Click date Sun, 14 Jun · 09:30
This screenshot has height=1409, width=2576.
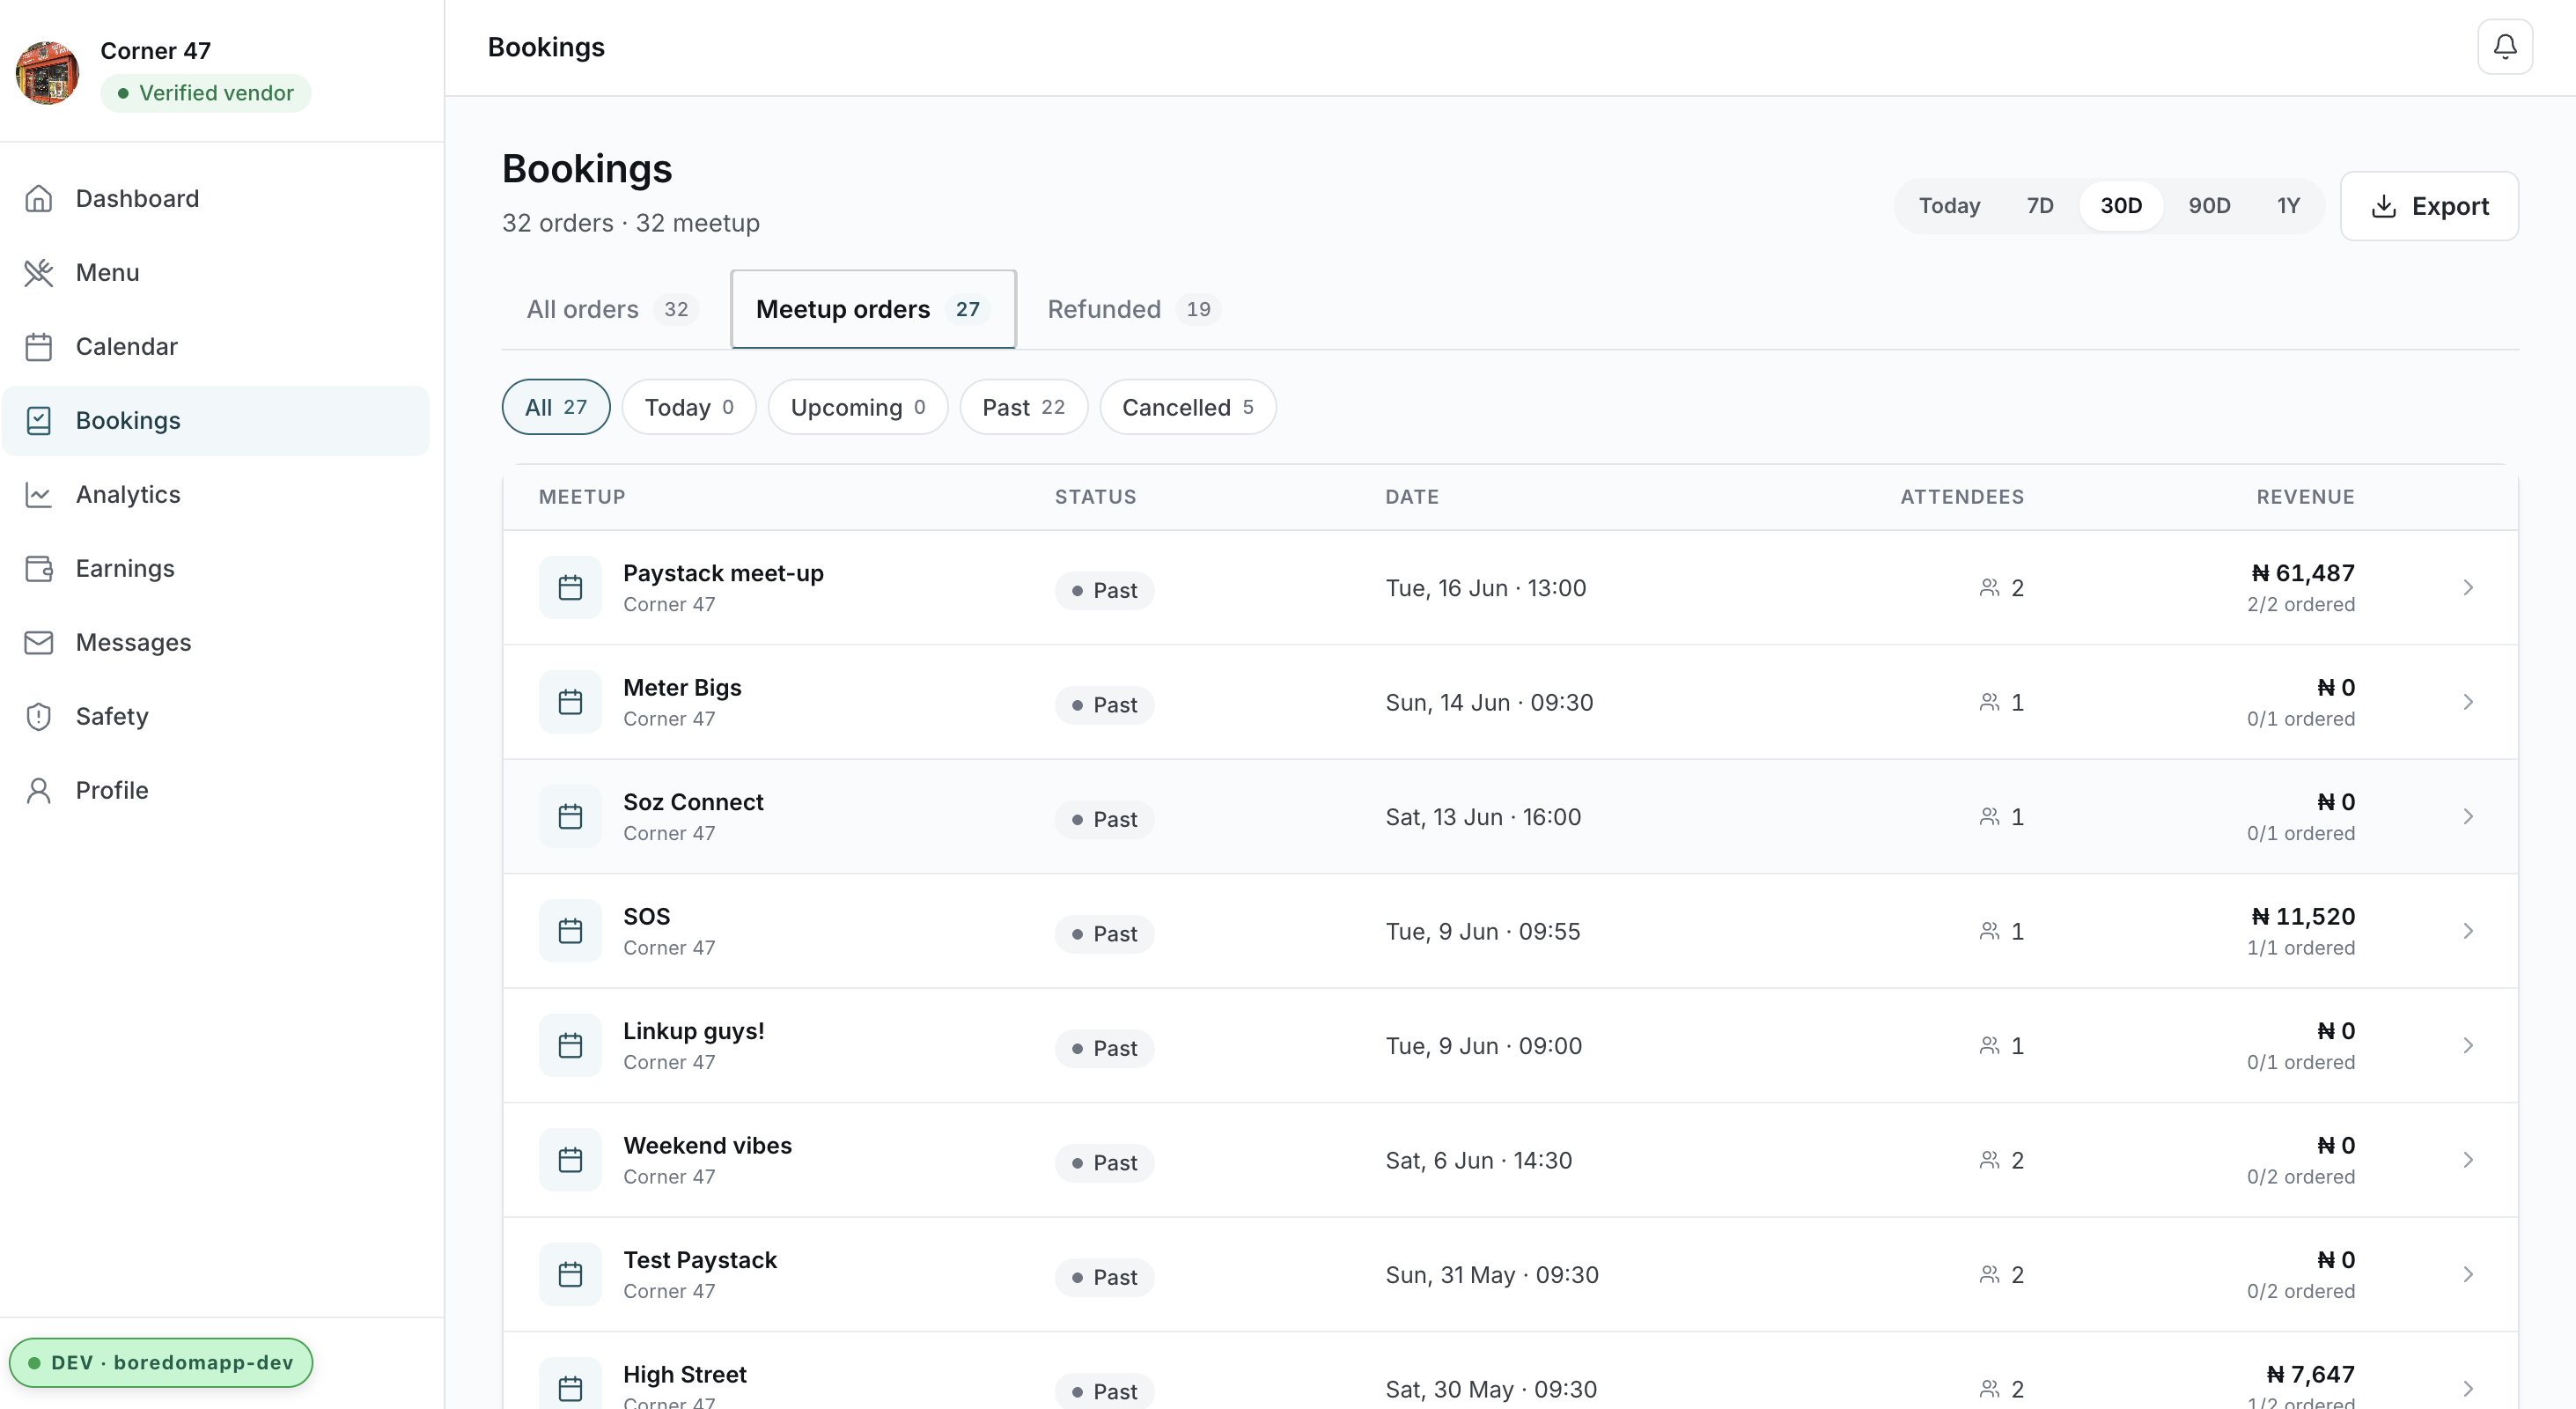coord(1489,702)
